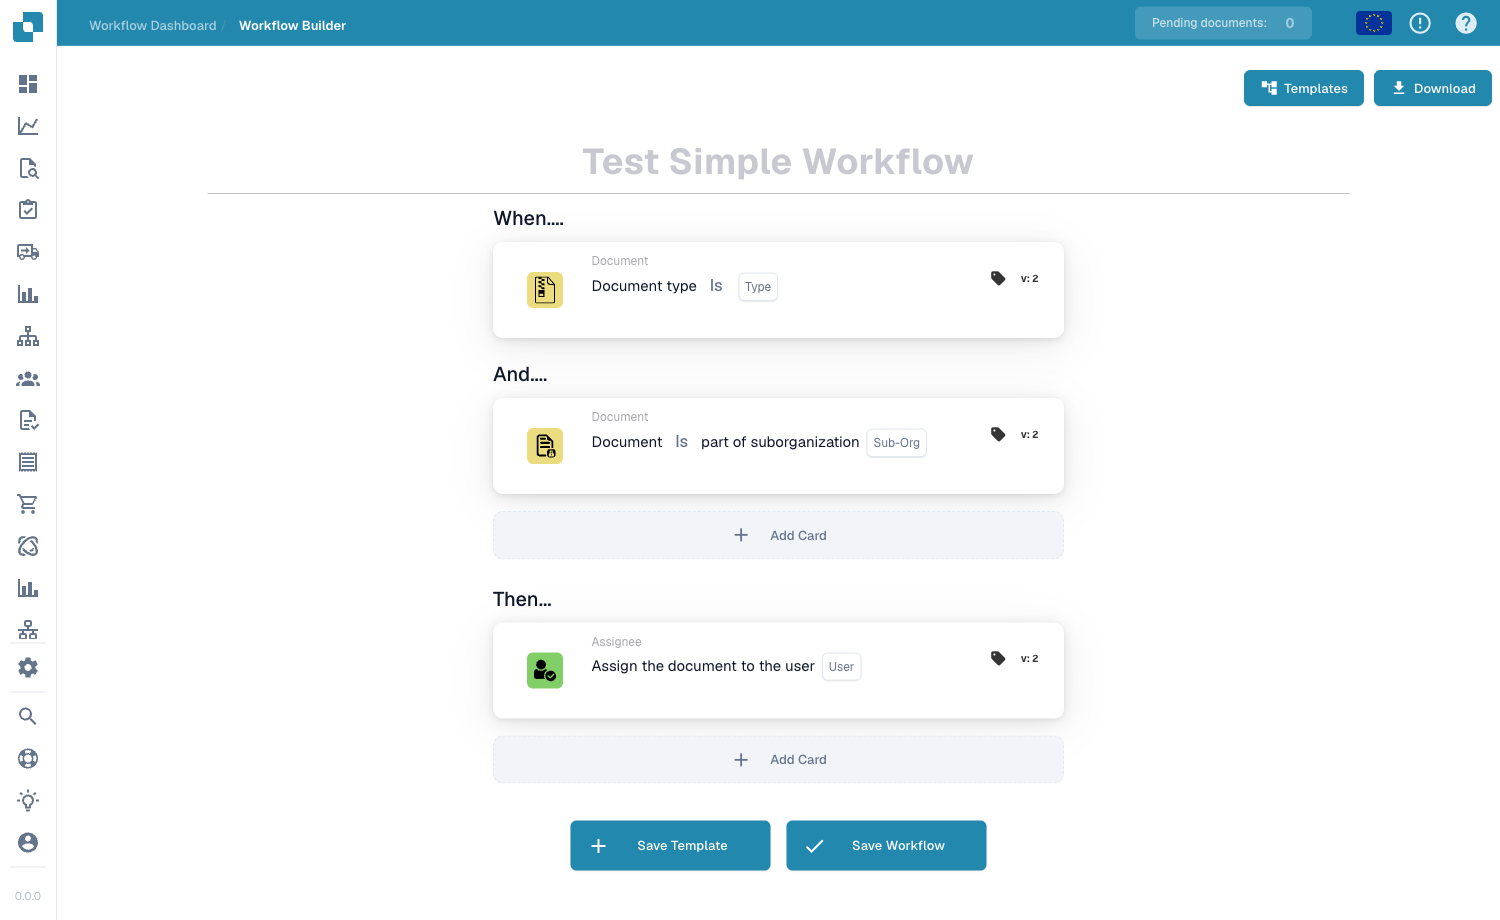Open the dashboard grid icon in sidebar

pyautogui.click(x=28, y=84)
